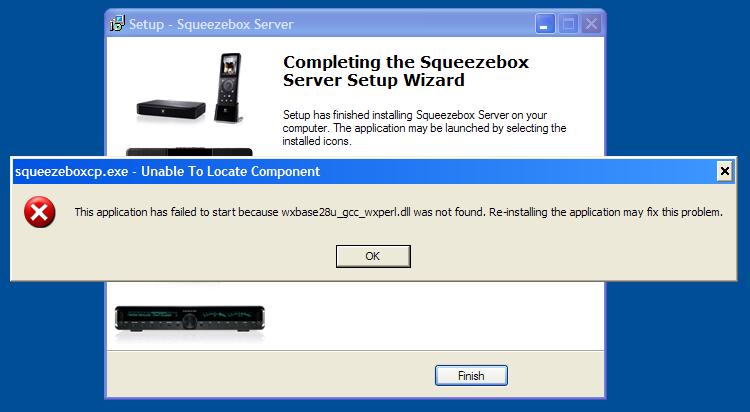
Task: Click the black Squeezebox Receiver box image
Action: pos(171,110)
